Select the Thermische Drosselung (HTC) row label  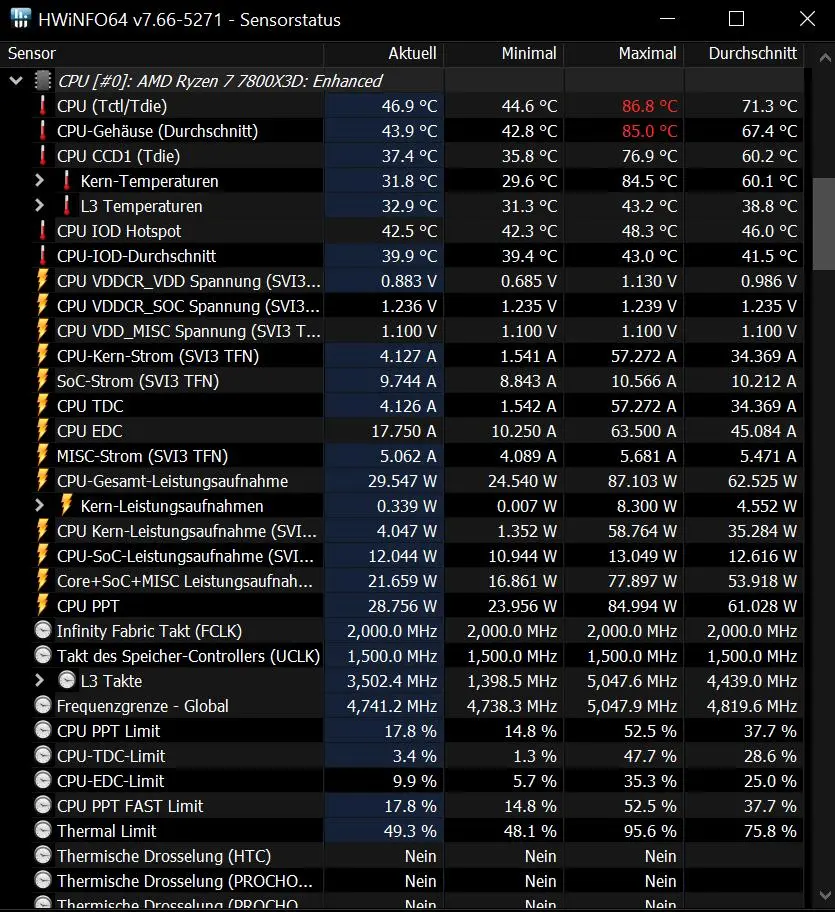(x=164, y=856)
